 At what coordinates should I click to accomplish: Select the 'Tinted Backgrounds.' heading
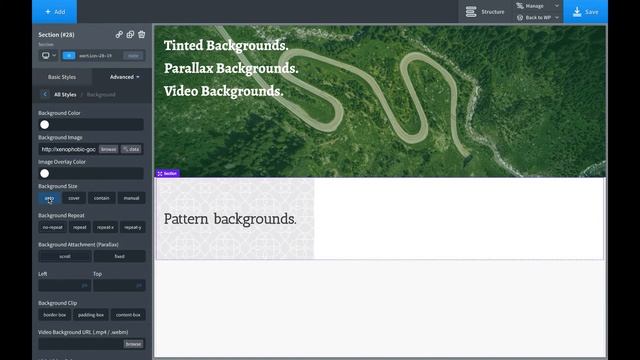(x=226, y=45)
